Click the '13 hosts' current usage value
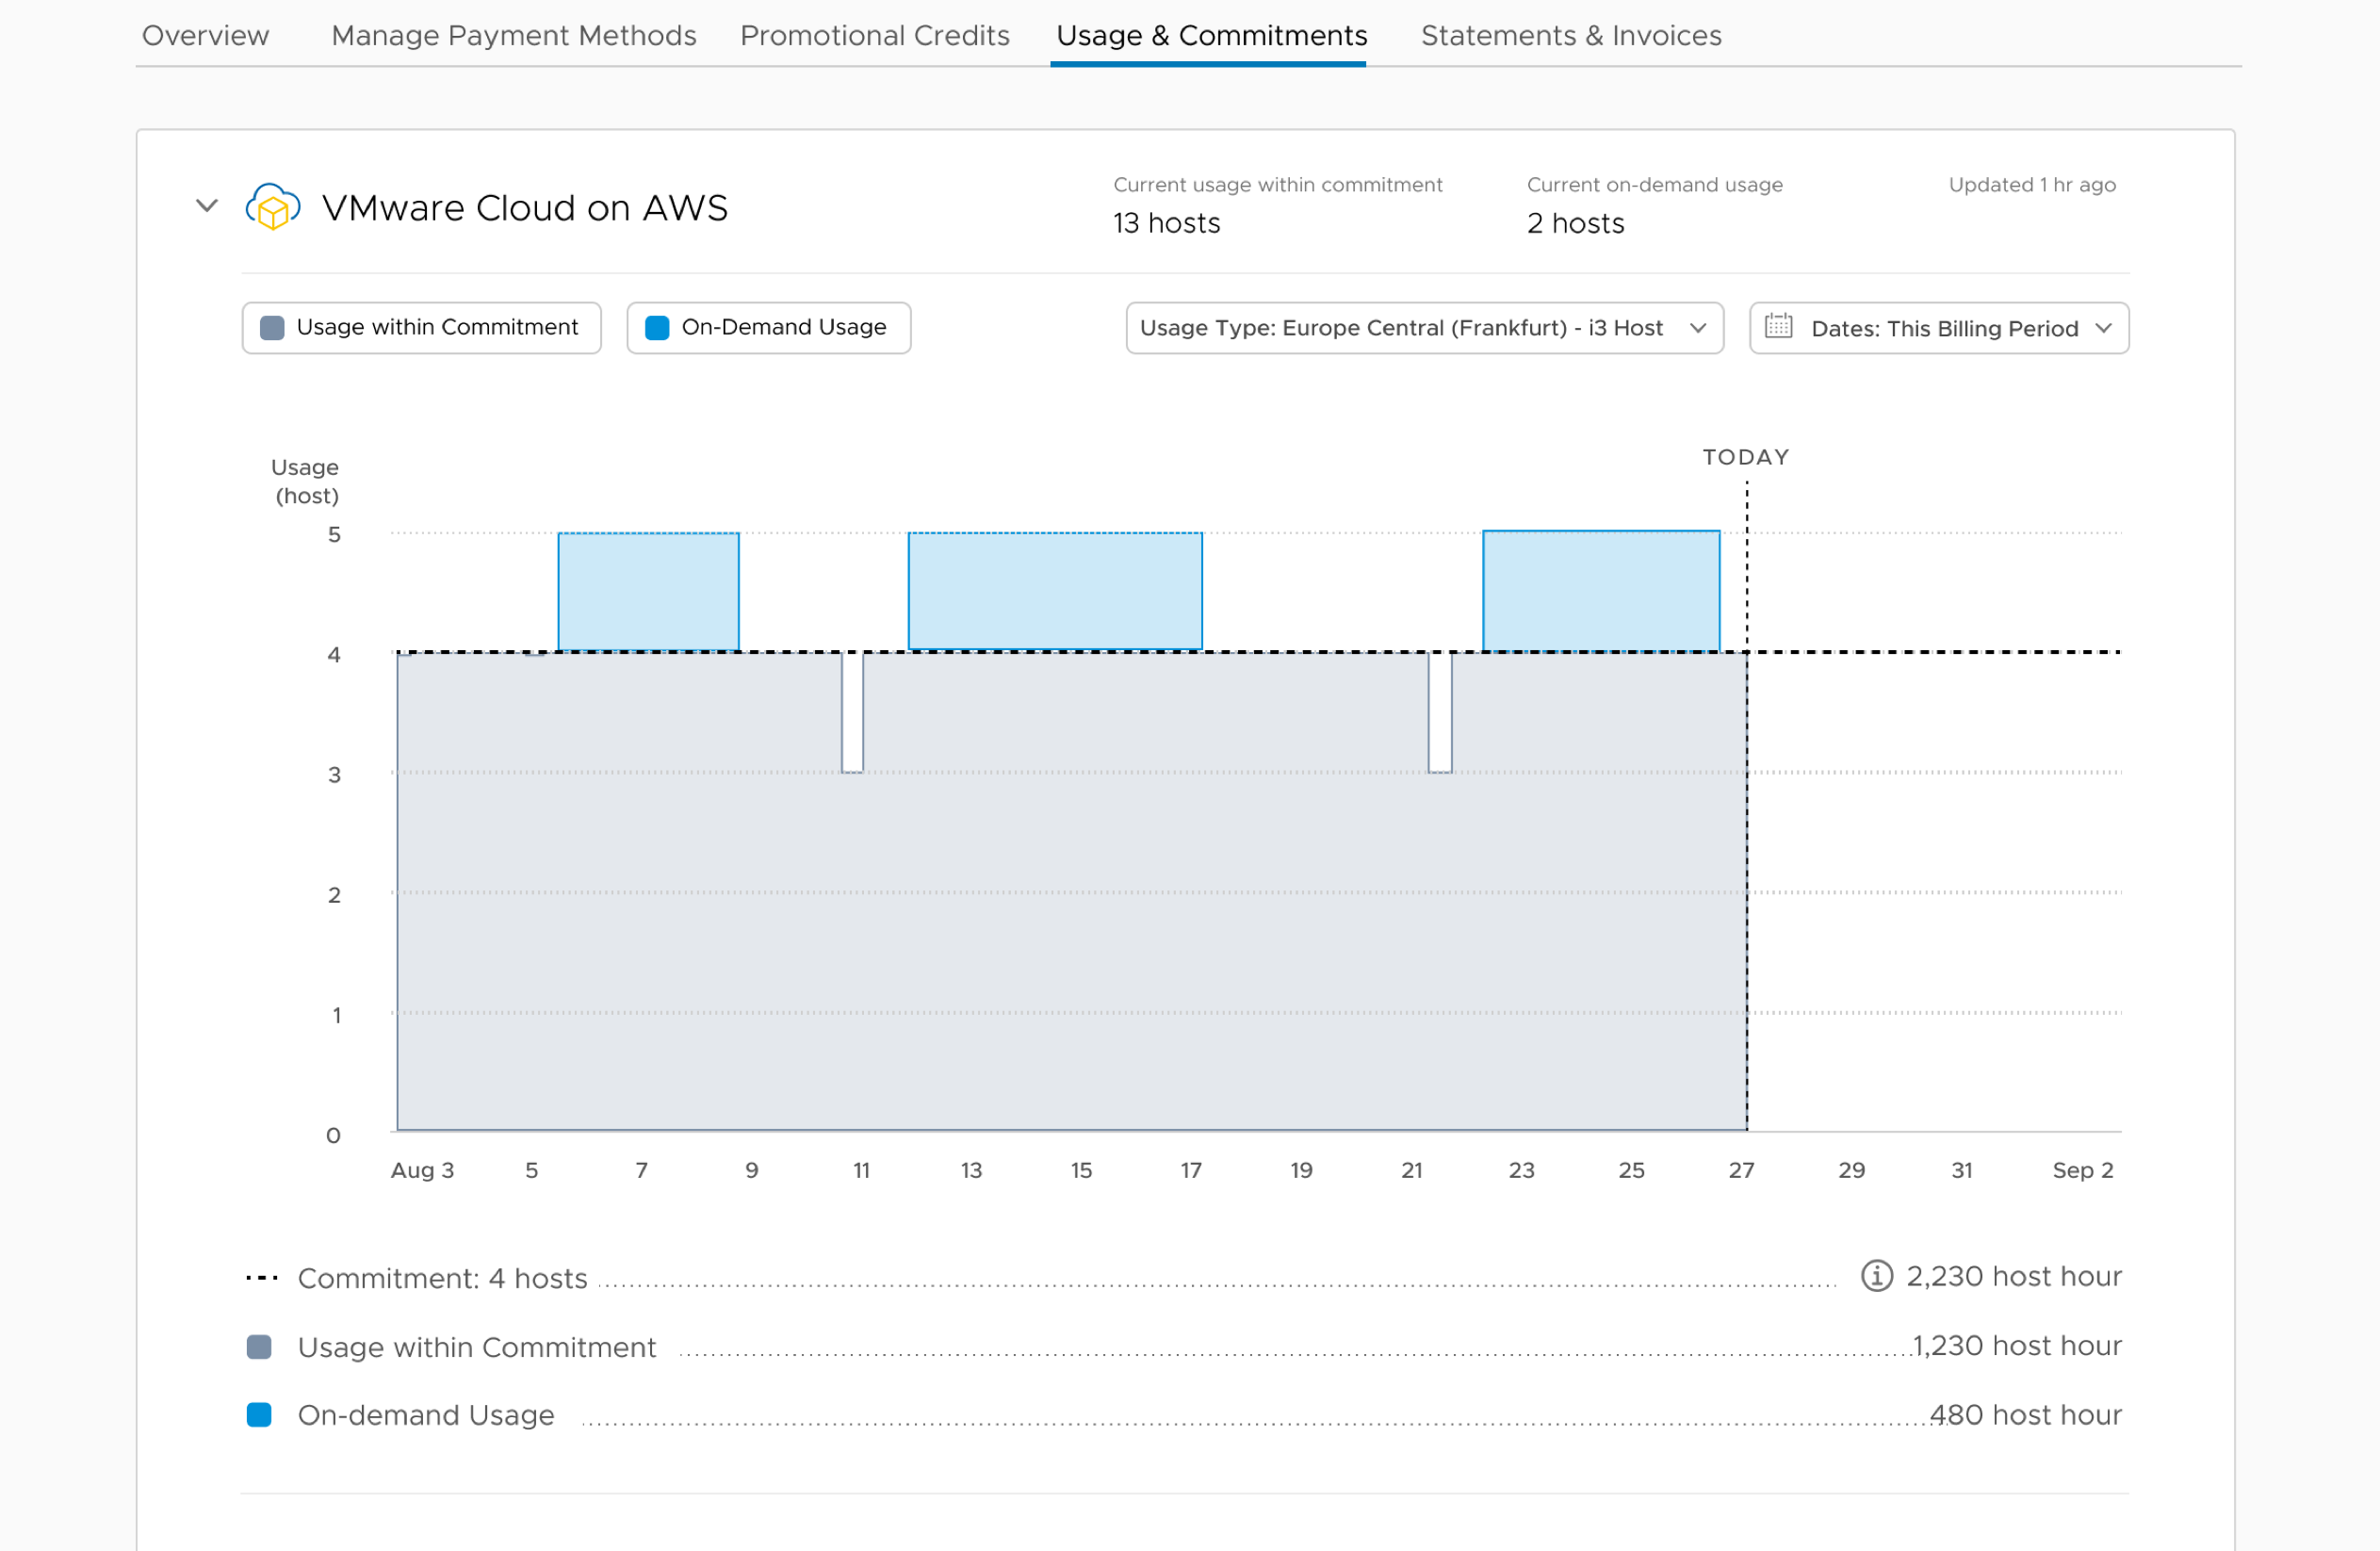 tap(1166, 223)
